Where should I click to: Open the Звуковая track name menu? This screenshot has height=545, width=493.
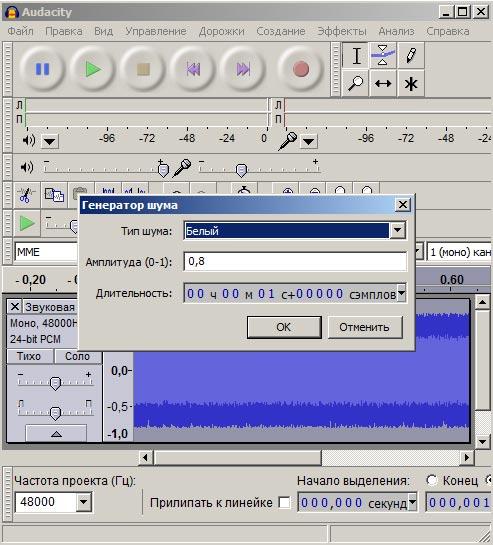[50, 307]
